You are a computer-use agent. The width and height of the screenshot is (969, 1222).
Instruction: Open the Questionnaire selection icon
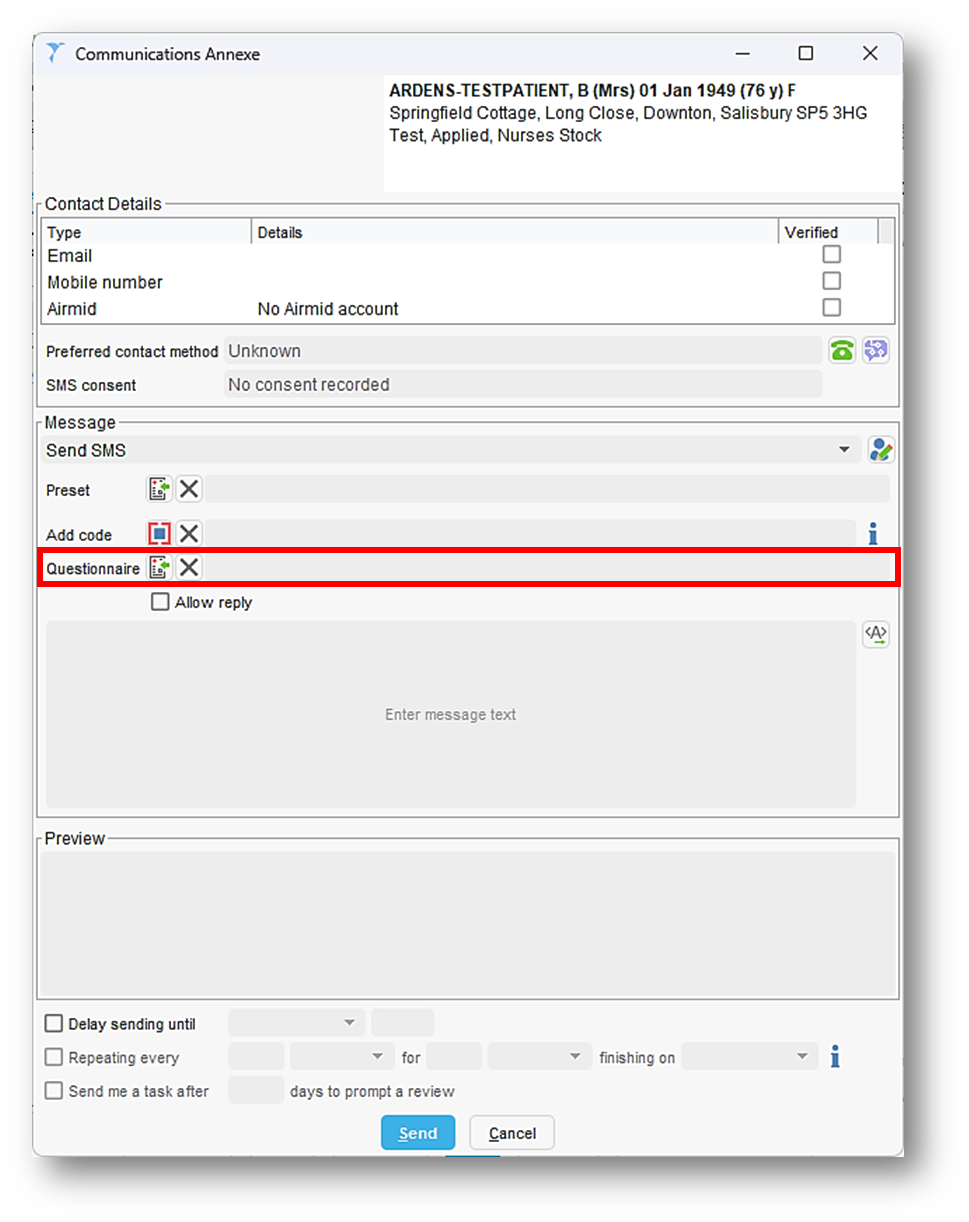(160, 568)
